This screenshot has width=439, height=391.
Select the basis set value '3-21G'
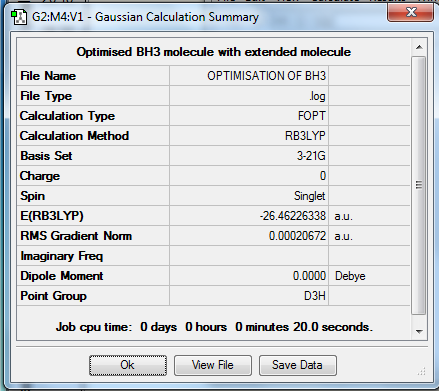[311, 156]
